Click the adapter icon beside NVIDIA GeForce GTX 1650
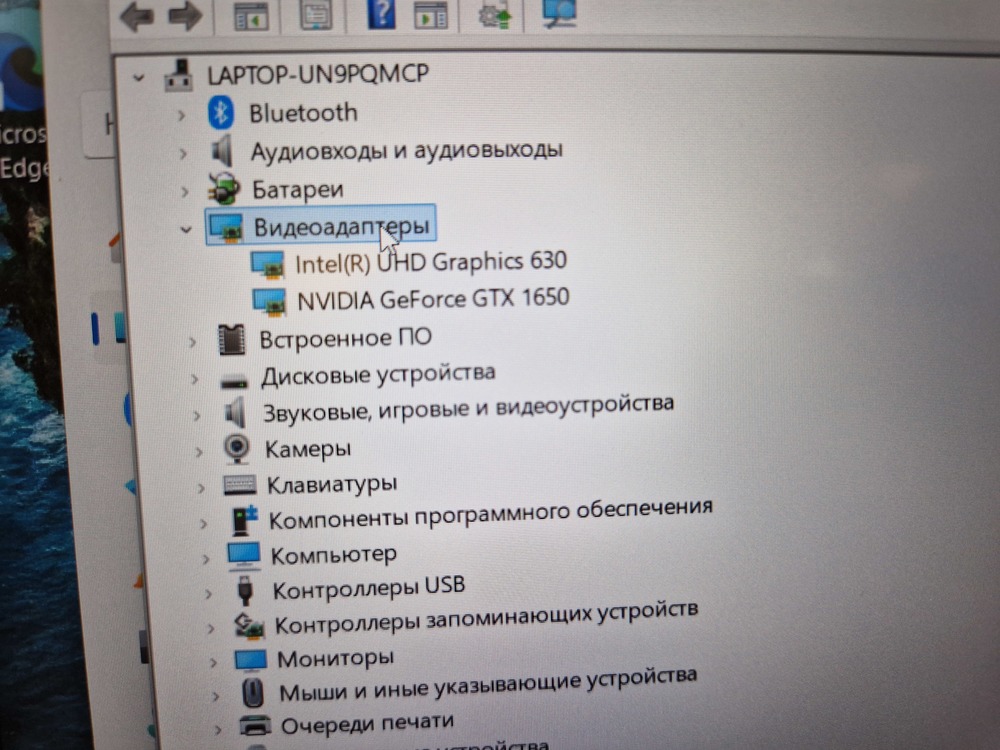 click(x=269, y=301)
